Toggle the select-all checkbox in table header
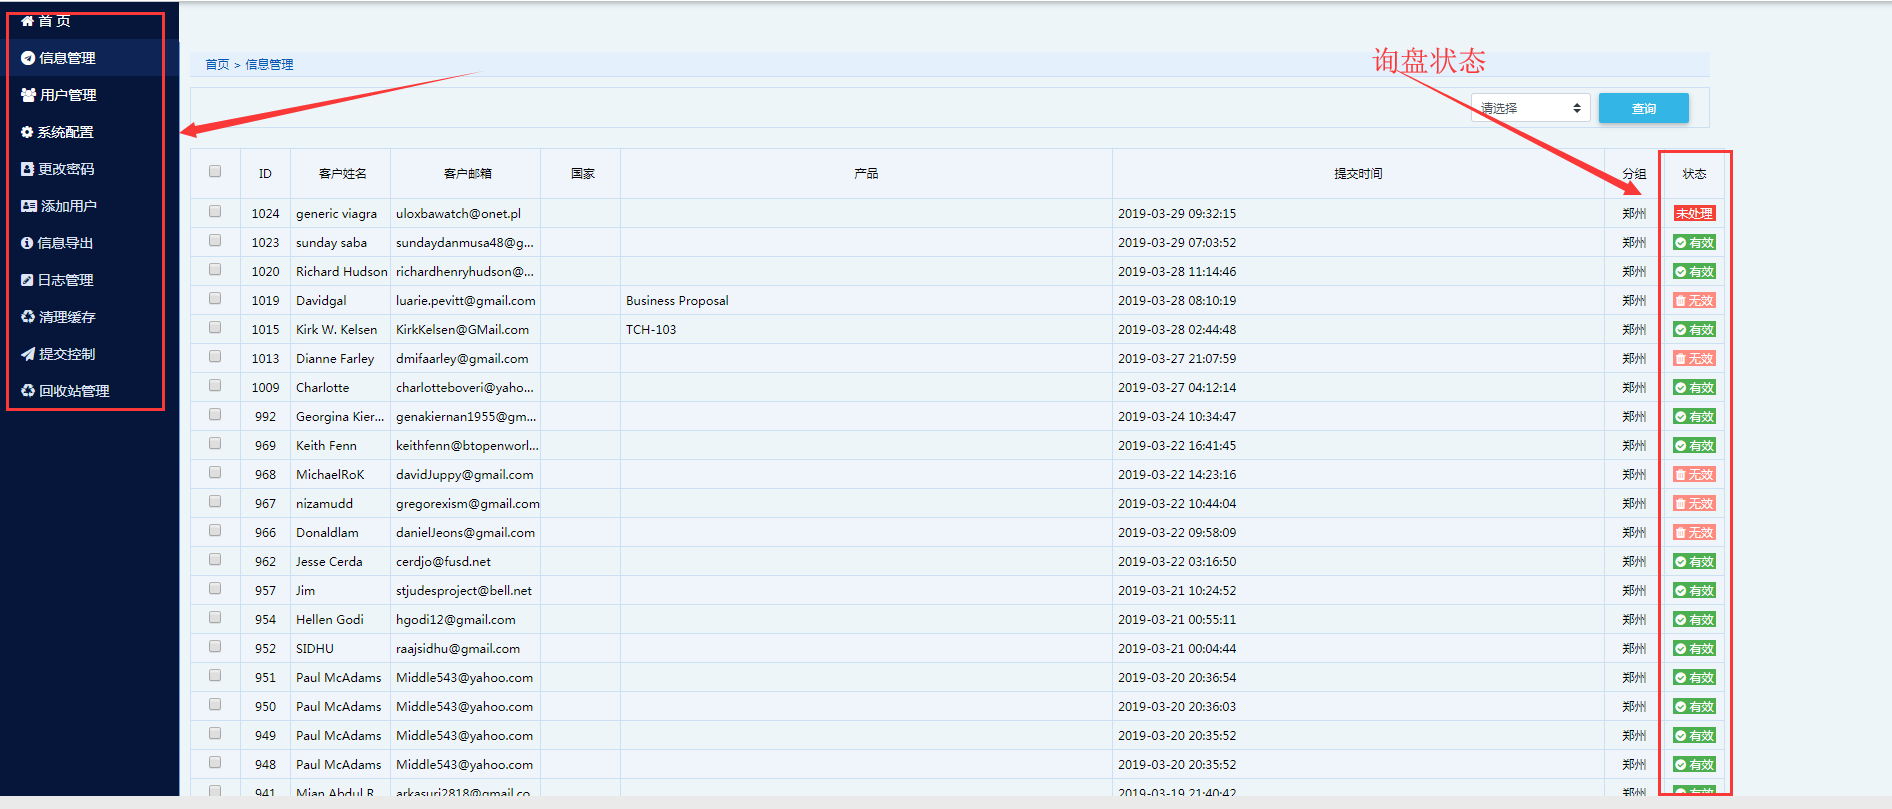This screenshot has width=1892, height=809. [215, 171]
